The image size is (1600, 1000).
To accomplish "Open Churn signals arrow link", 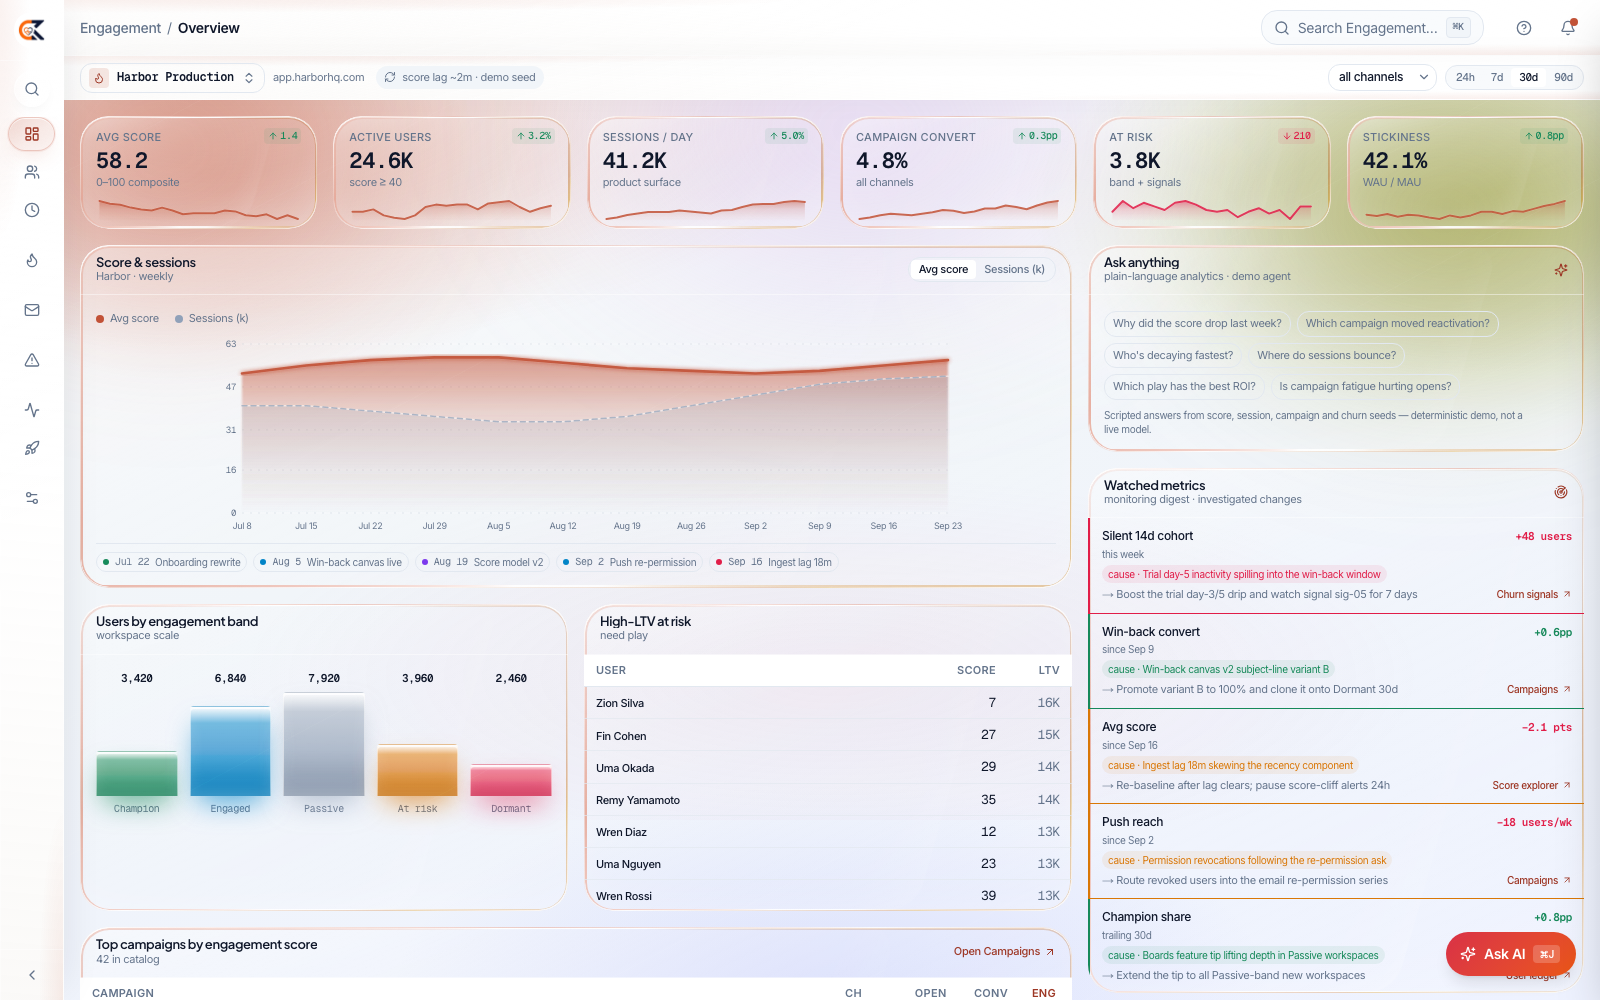I will (1533, 594).
